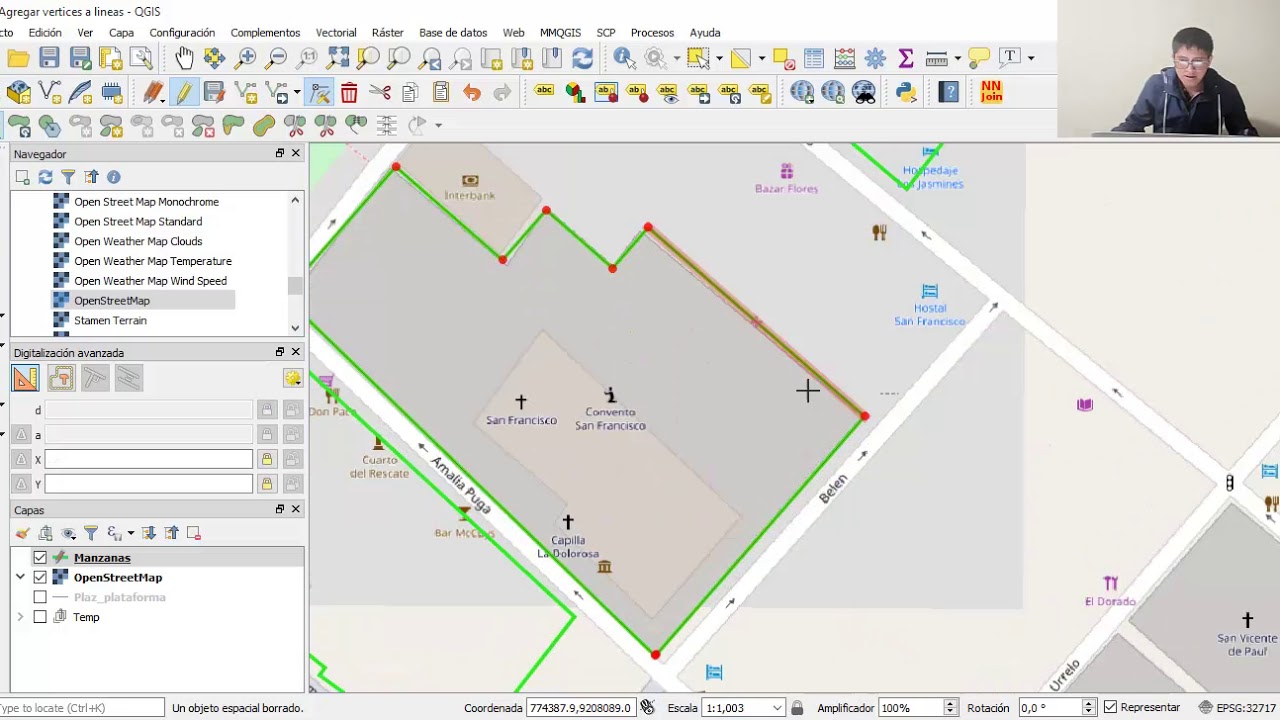1280x720 pixels.
Task: Select Stamen Terrain in browser
Action: click(x=110, y=321)
